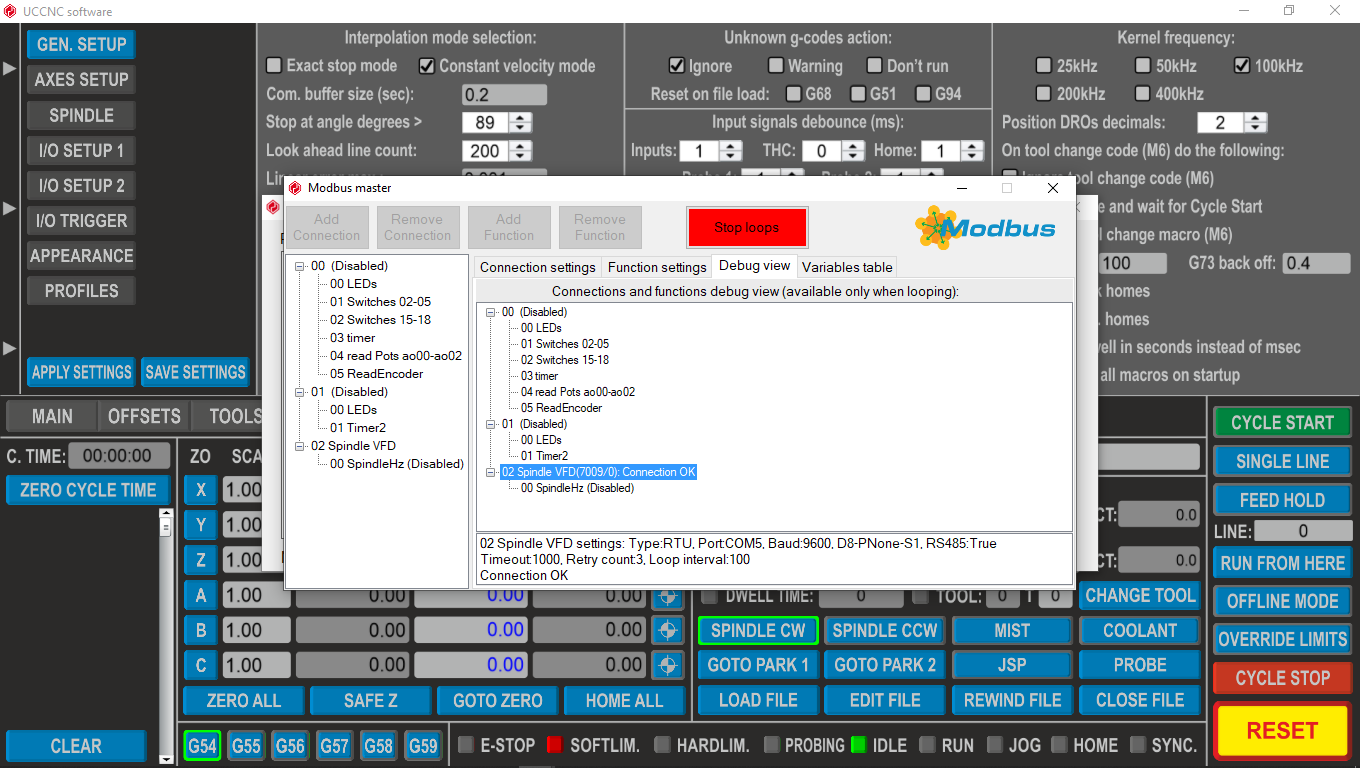This screenshot has height=768, width=1360.
Task: Select 05 ReadEncoder in the Debug view tree
Action: [561, 408]
